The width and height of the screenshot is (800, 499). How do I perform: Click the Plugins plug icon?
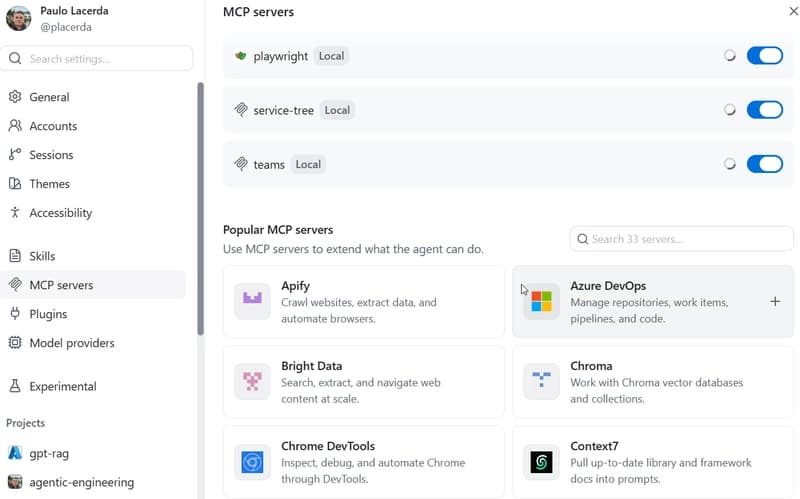(15, 313)
